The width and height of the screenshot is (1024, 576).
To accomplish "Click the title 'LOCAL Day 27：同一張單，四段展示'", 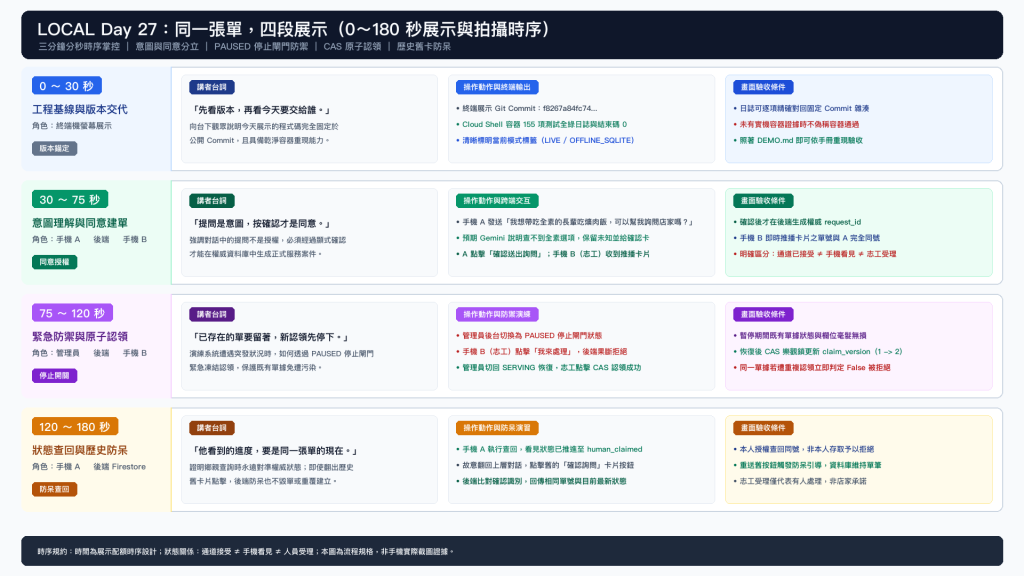I will click(182, 29).
